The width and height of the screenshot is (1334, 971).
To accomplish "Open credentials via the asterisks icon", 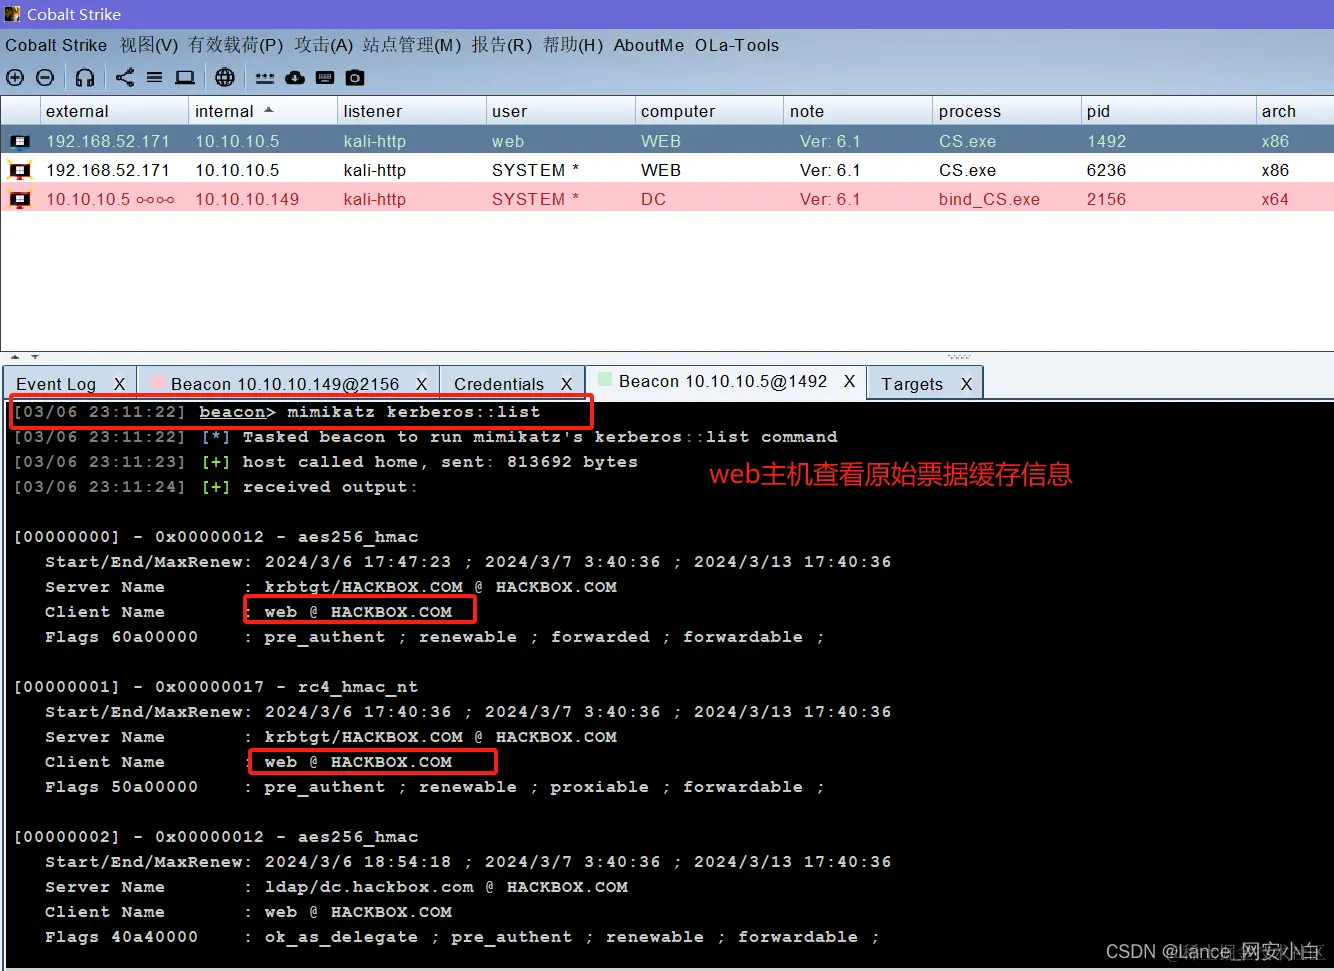I will [265, 78].
